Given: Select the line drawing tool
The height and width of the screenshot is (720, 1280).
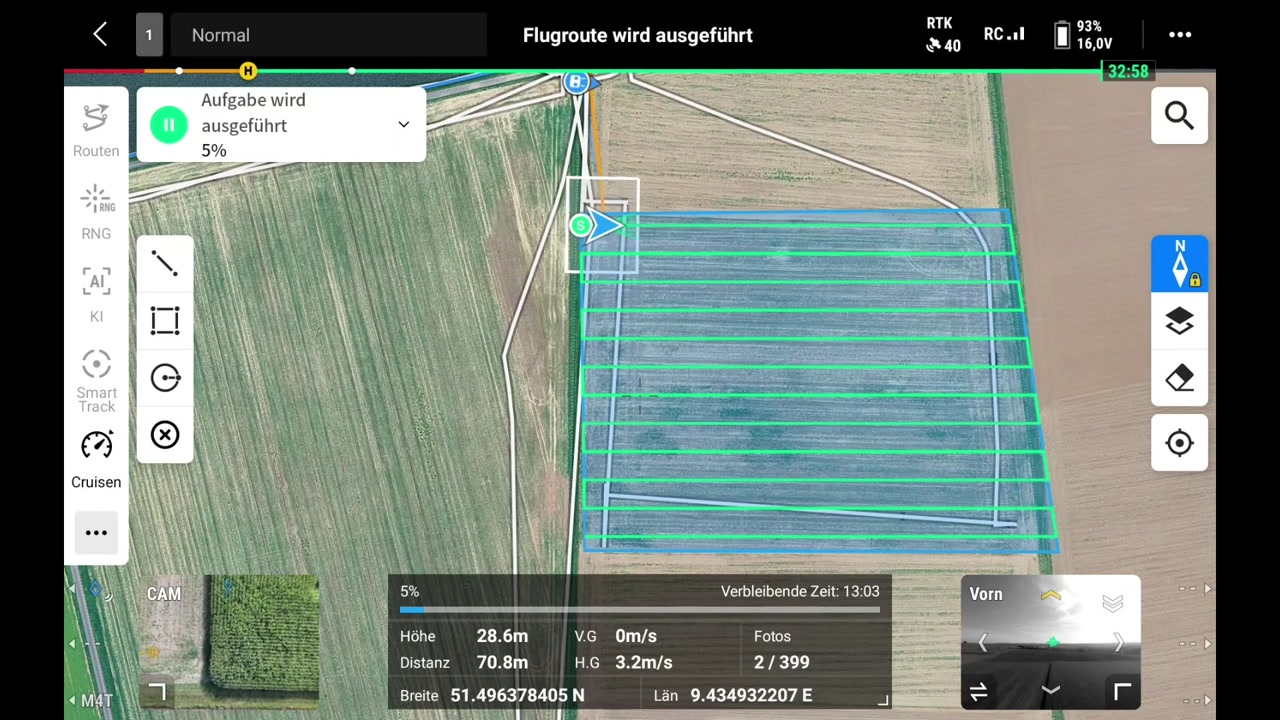Looking at the screenshot, I should click(x=165, y=263).
